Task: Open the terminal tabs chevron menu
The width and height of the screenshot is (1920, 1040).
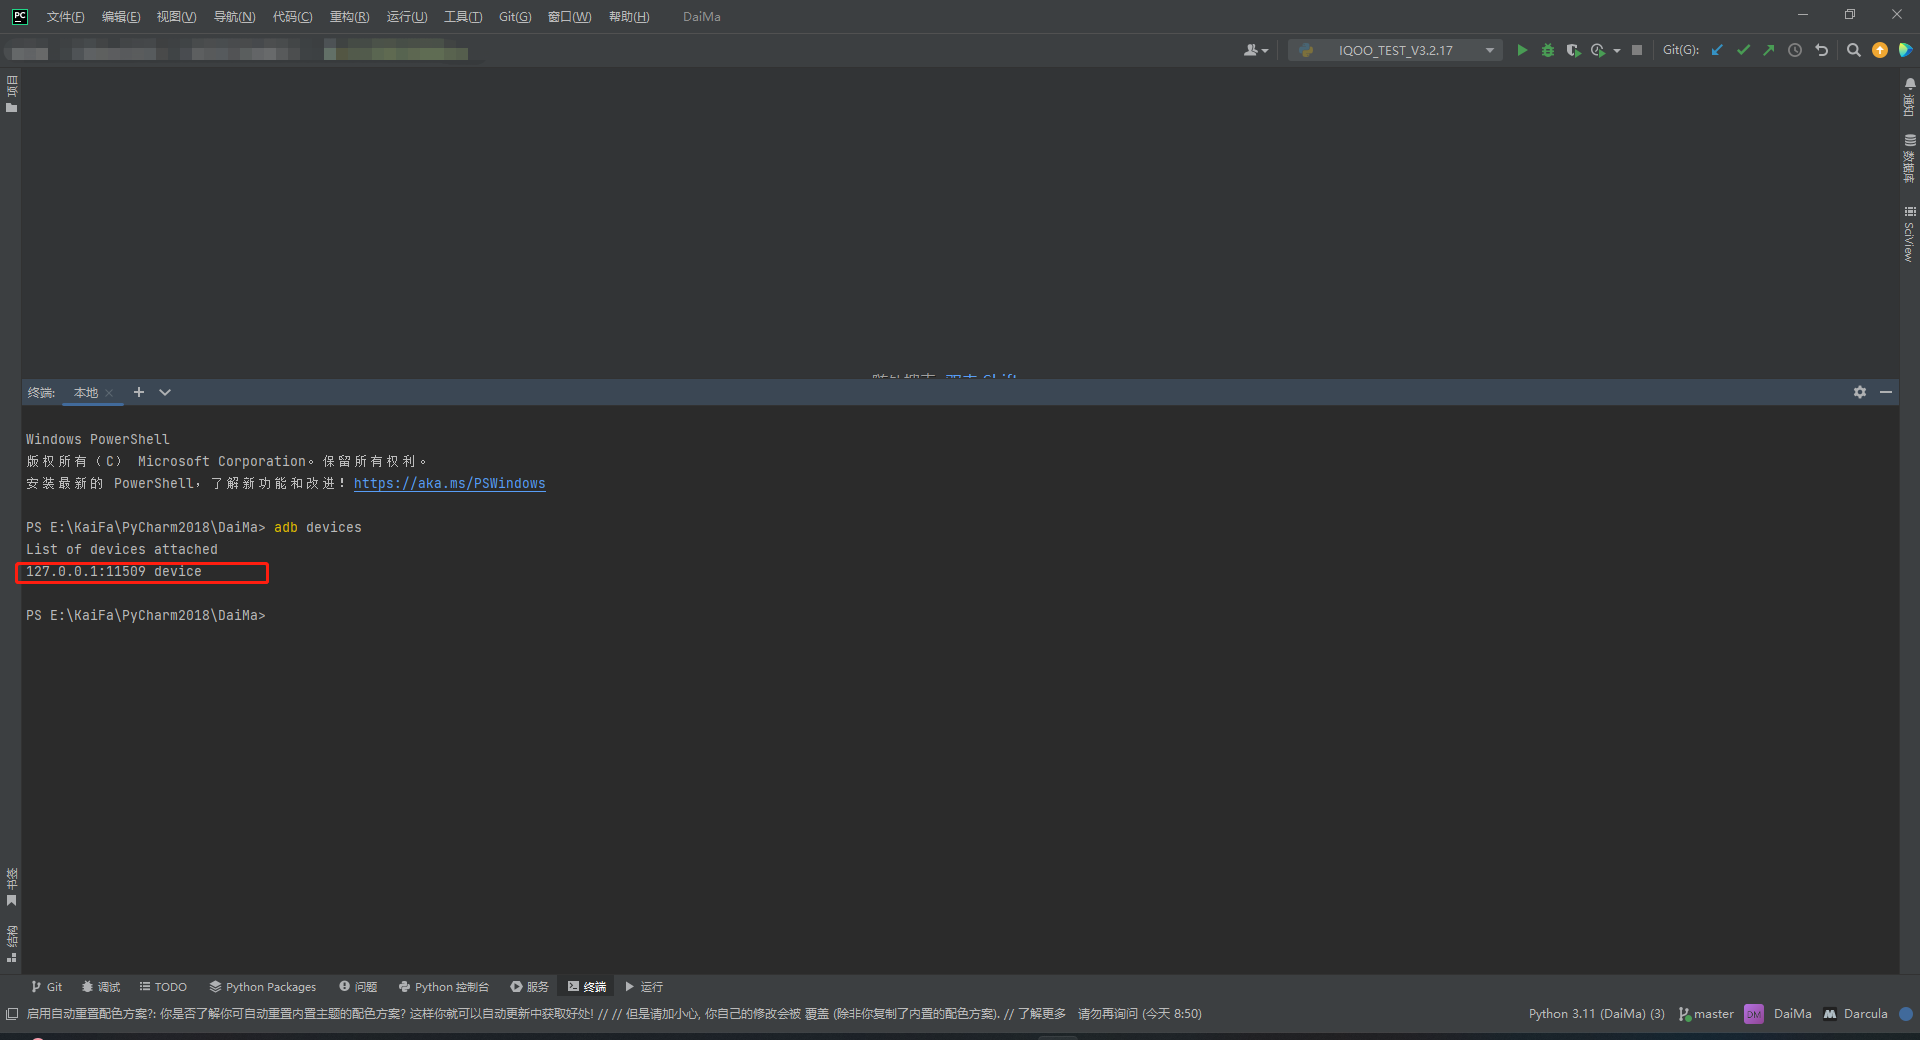Action: click(x=164, y=392)
